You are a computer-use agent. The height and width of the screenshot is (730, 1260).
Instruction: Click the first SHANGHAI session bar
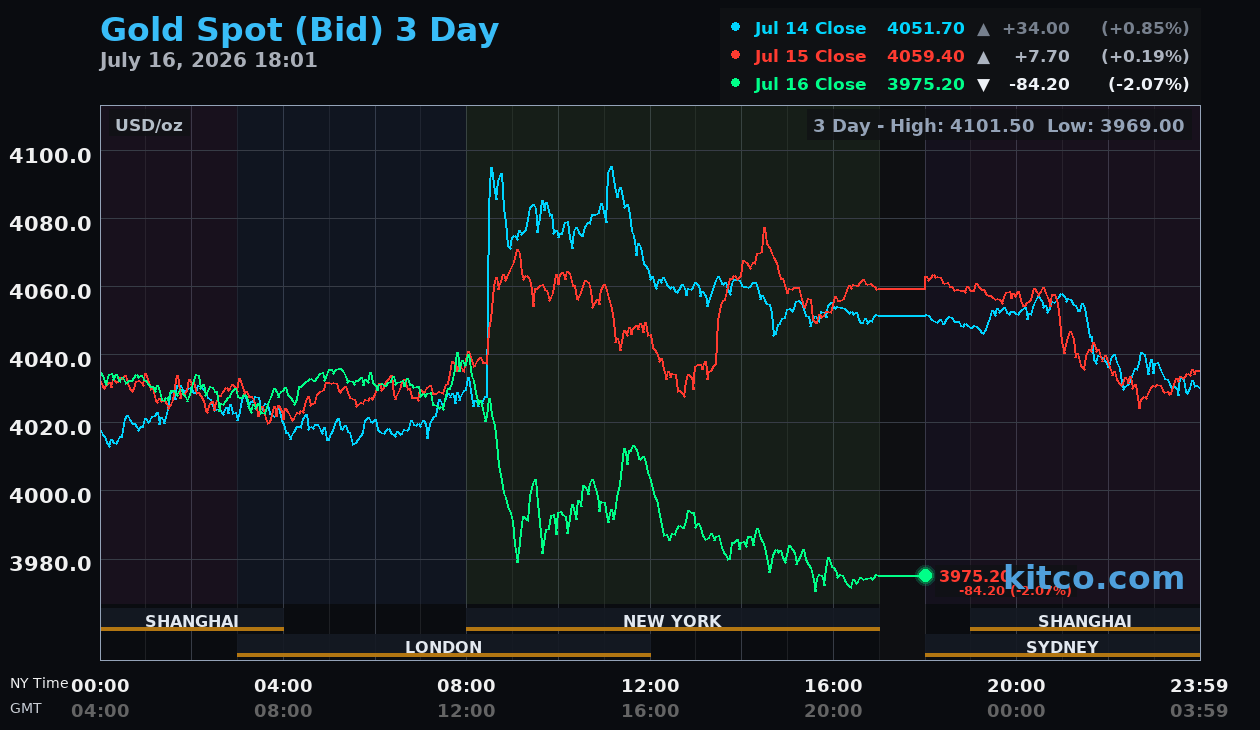[x=192, y=620]
